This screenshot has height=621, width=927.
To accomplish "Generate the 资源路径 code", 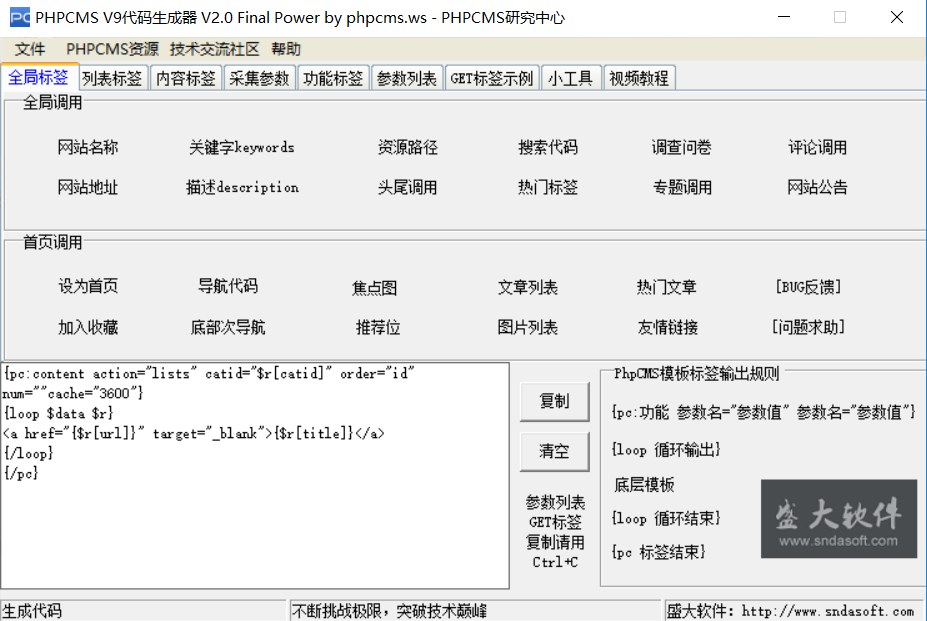I will pos(408,147).
